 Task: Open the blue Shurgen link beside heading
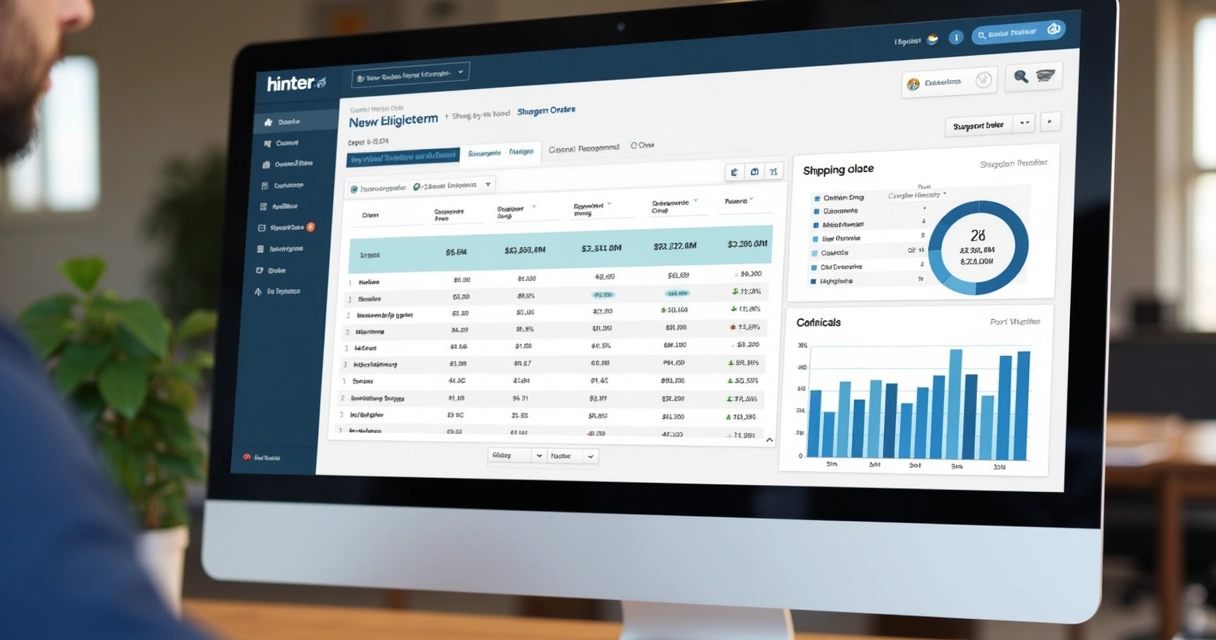[546, 111]
